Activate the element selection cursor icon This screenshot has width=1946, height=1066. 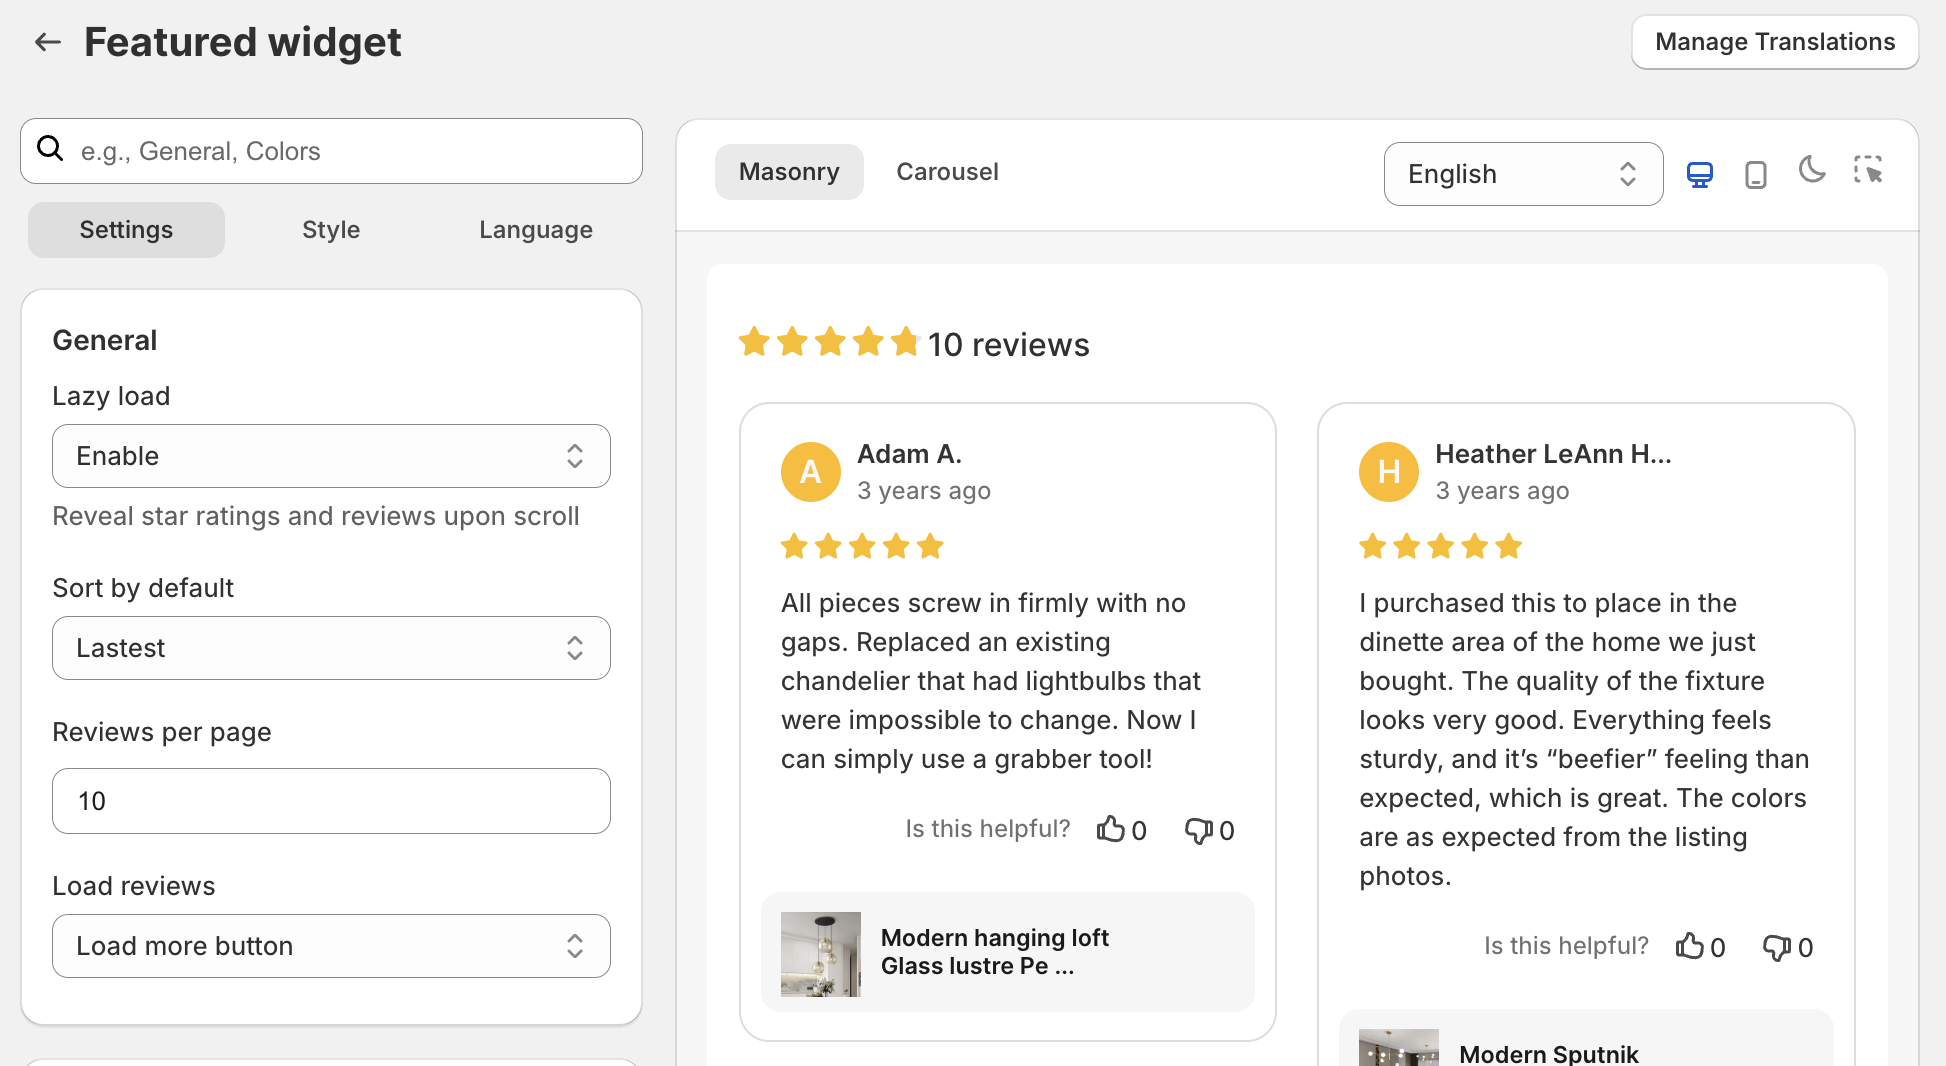pos(1867,170)
